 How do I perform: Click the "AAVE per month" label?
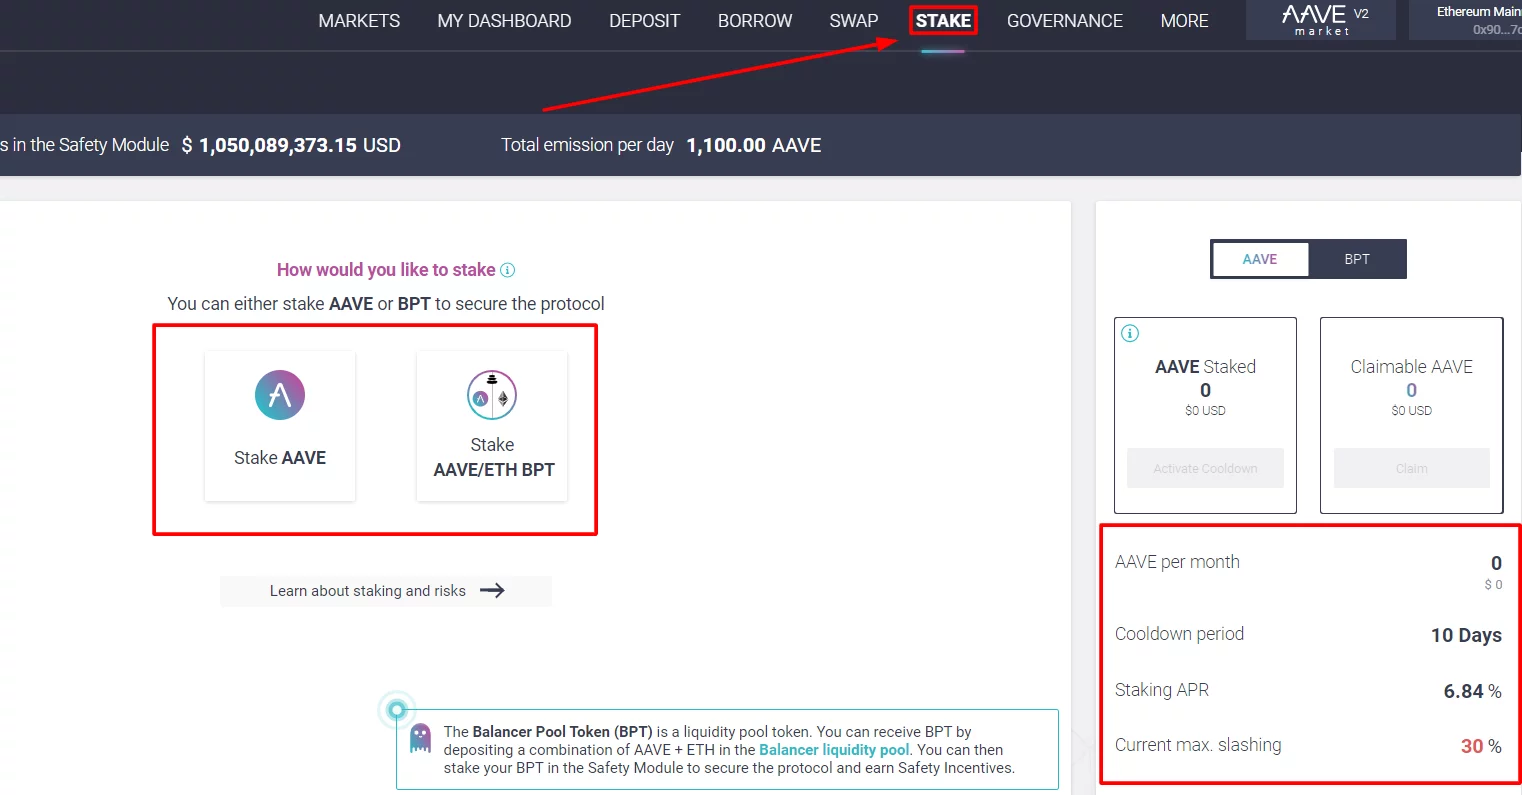(x=1177, y=562)
